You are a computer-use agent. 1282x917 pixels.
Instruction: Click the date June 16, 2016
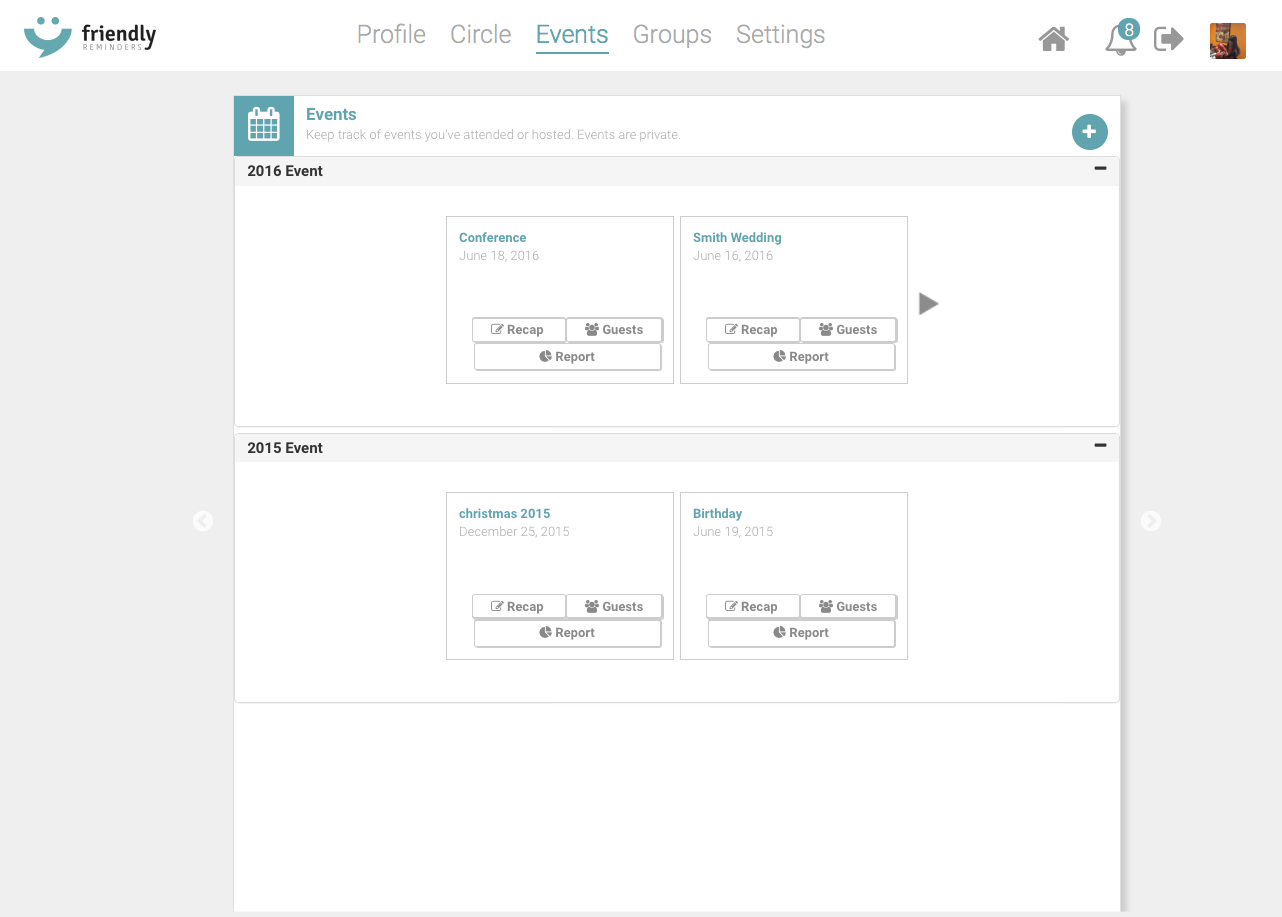tap(733, 256)
